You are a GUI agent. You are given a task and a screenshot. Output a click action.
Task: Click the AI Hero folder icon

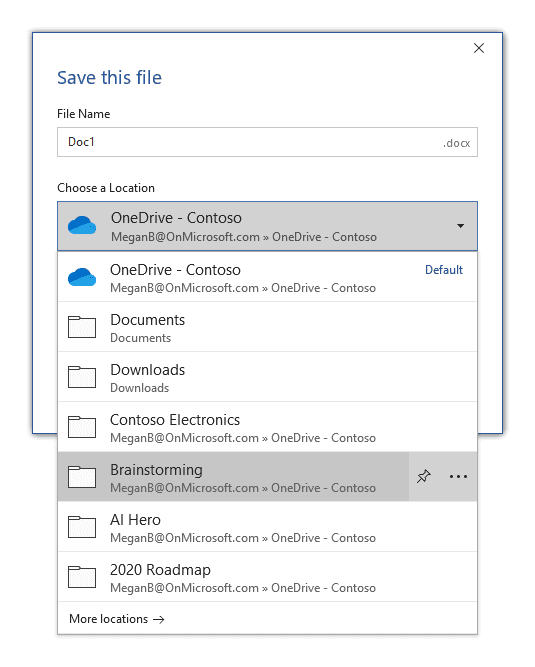point(82,527)
